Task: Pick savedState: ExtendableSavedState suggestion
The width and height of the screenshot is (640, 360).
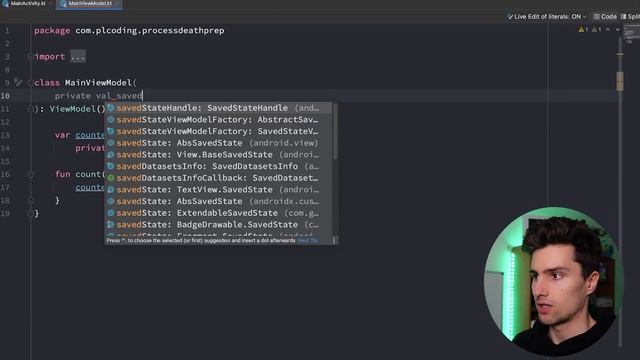Action: 219,213
